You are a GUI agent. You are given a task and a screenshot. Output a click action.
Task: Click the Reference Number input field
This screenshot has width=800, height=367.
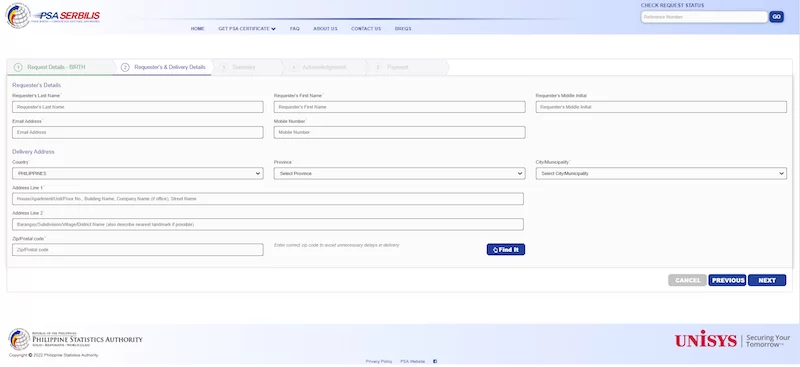[x=704, y=17]
